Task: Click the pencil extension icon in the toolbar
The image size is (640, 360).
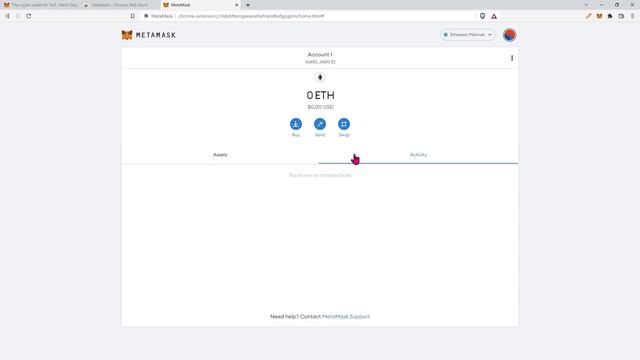Action: pyautogui.click(x=588, y=16)
